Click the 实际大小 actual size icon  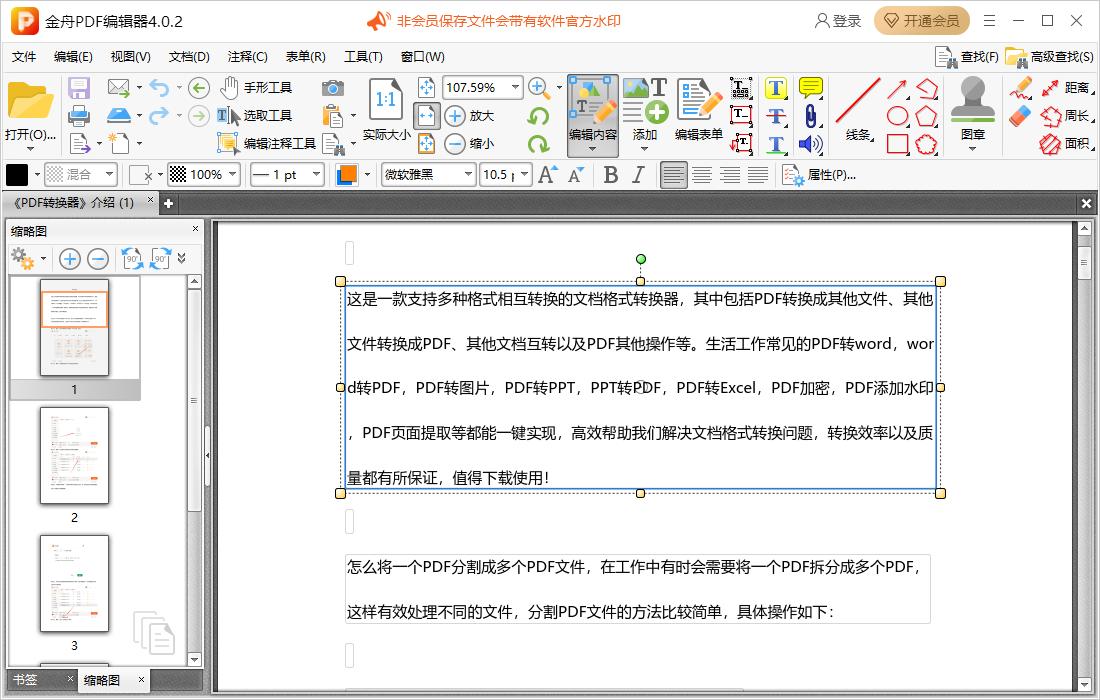coord(385,100)
